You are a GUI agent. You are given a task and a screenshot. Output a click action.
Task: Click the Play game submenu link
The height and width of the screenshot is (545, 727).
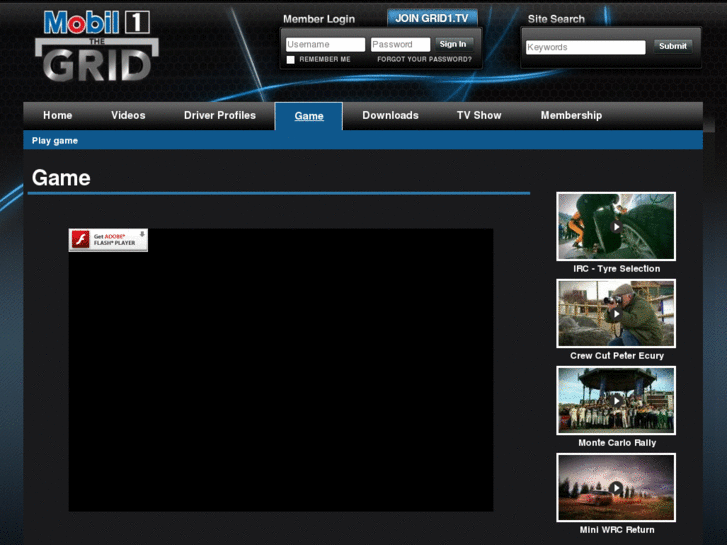tap(55, 141)
